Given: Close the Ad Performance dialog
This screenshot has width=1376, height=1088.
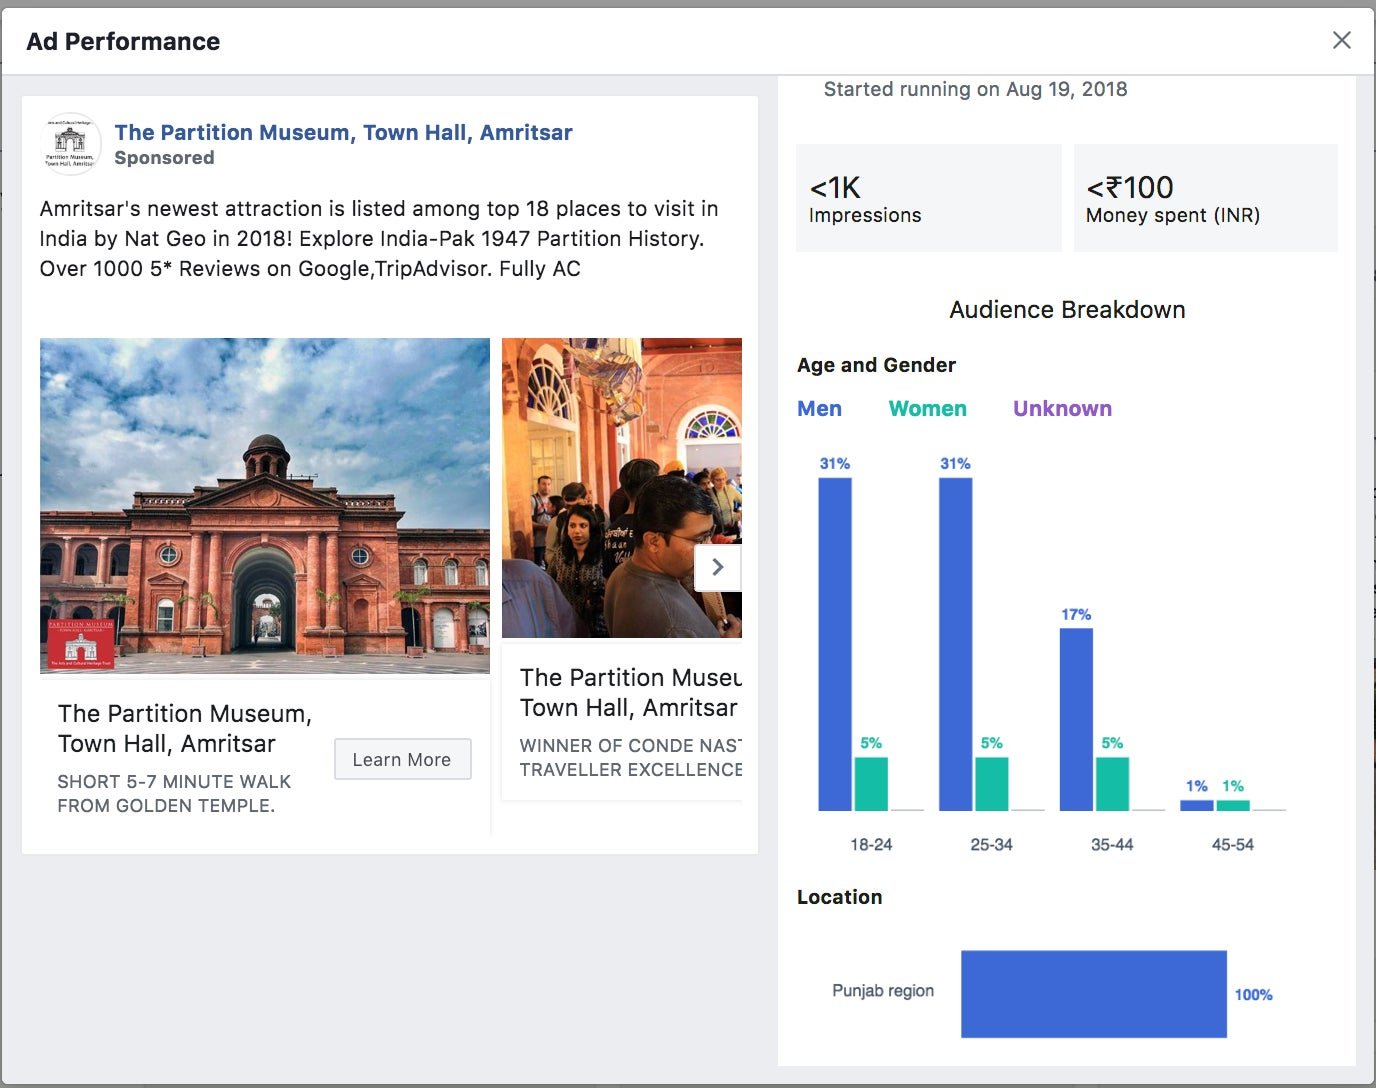Looking at the screenshot, I should [1341, 40].
